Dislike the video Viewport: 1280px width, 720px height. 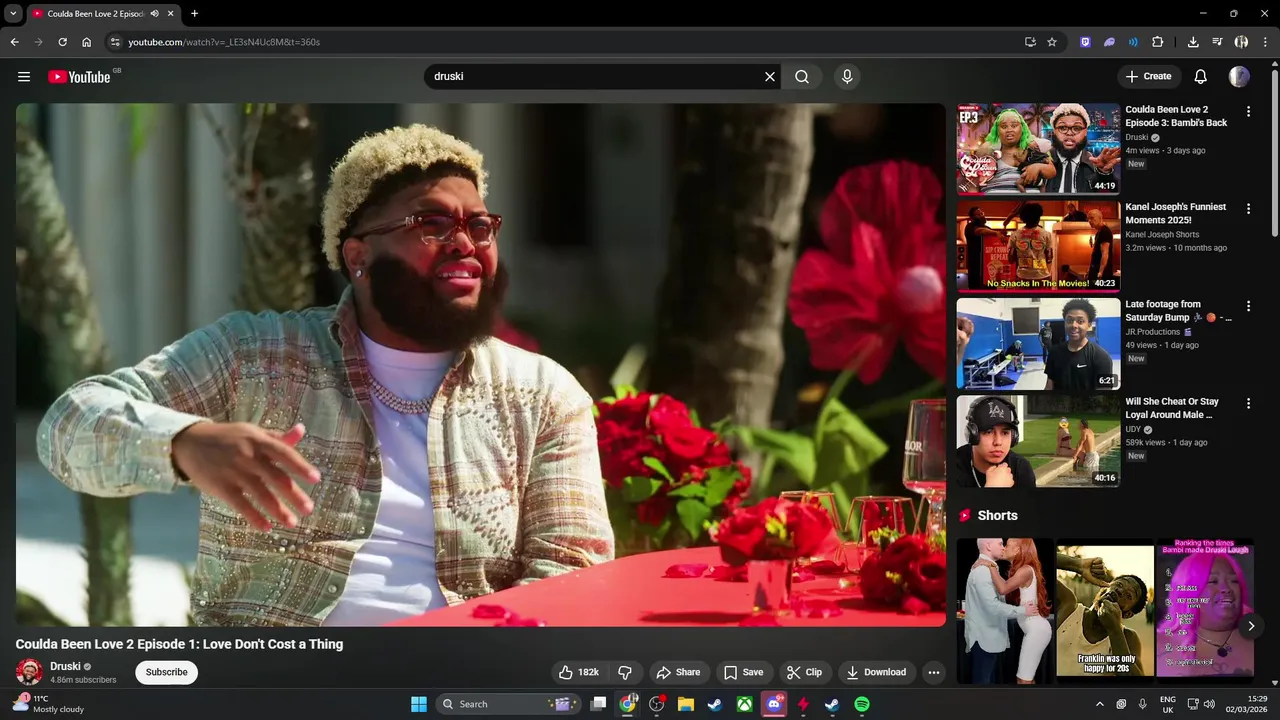625,672
